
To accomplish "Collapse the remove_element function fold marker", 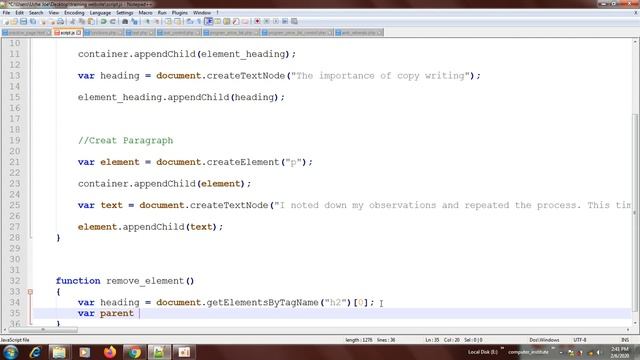I will [x=30, y=291].
